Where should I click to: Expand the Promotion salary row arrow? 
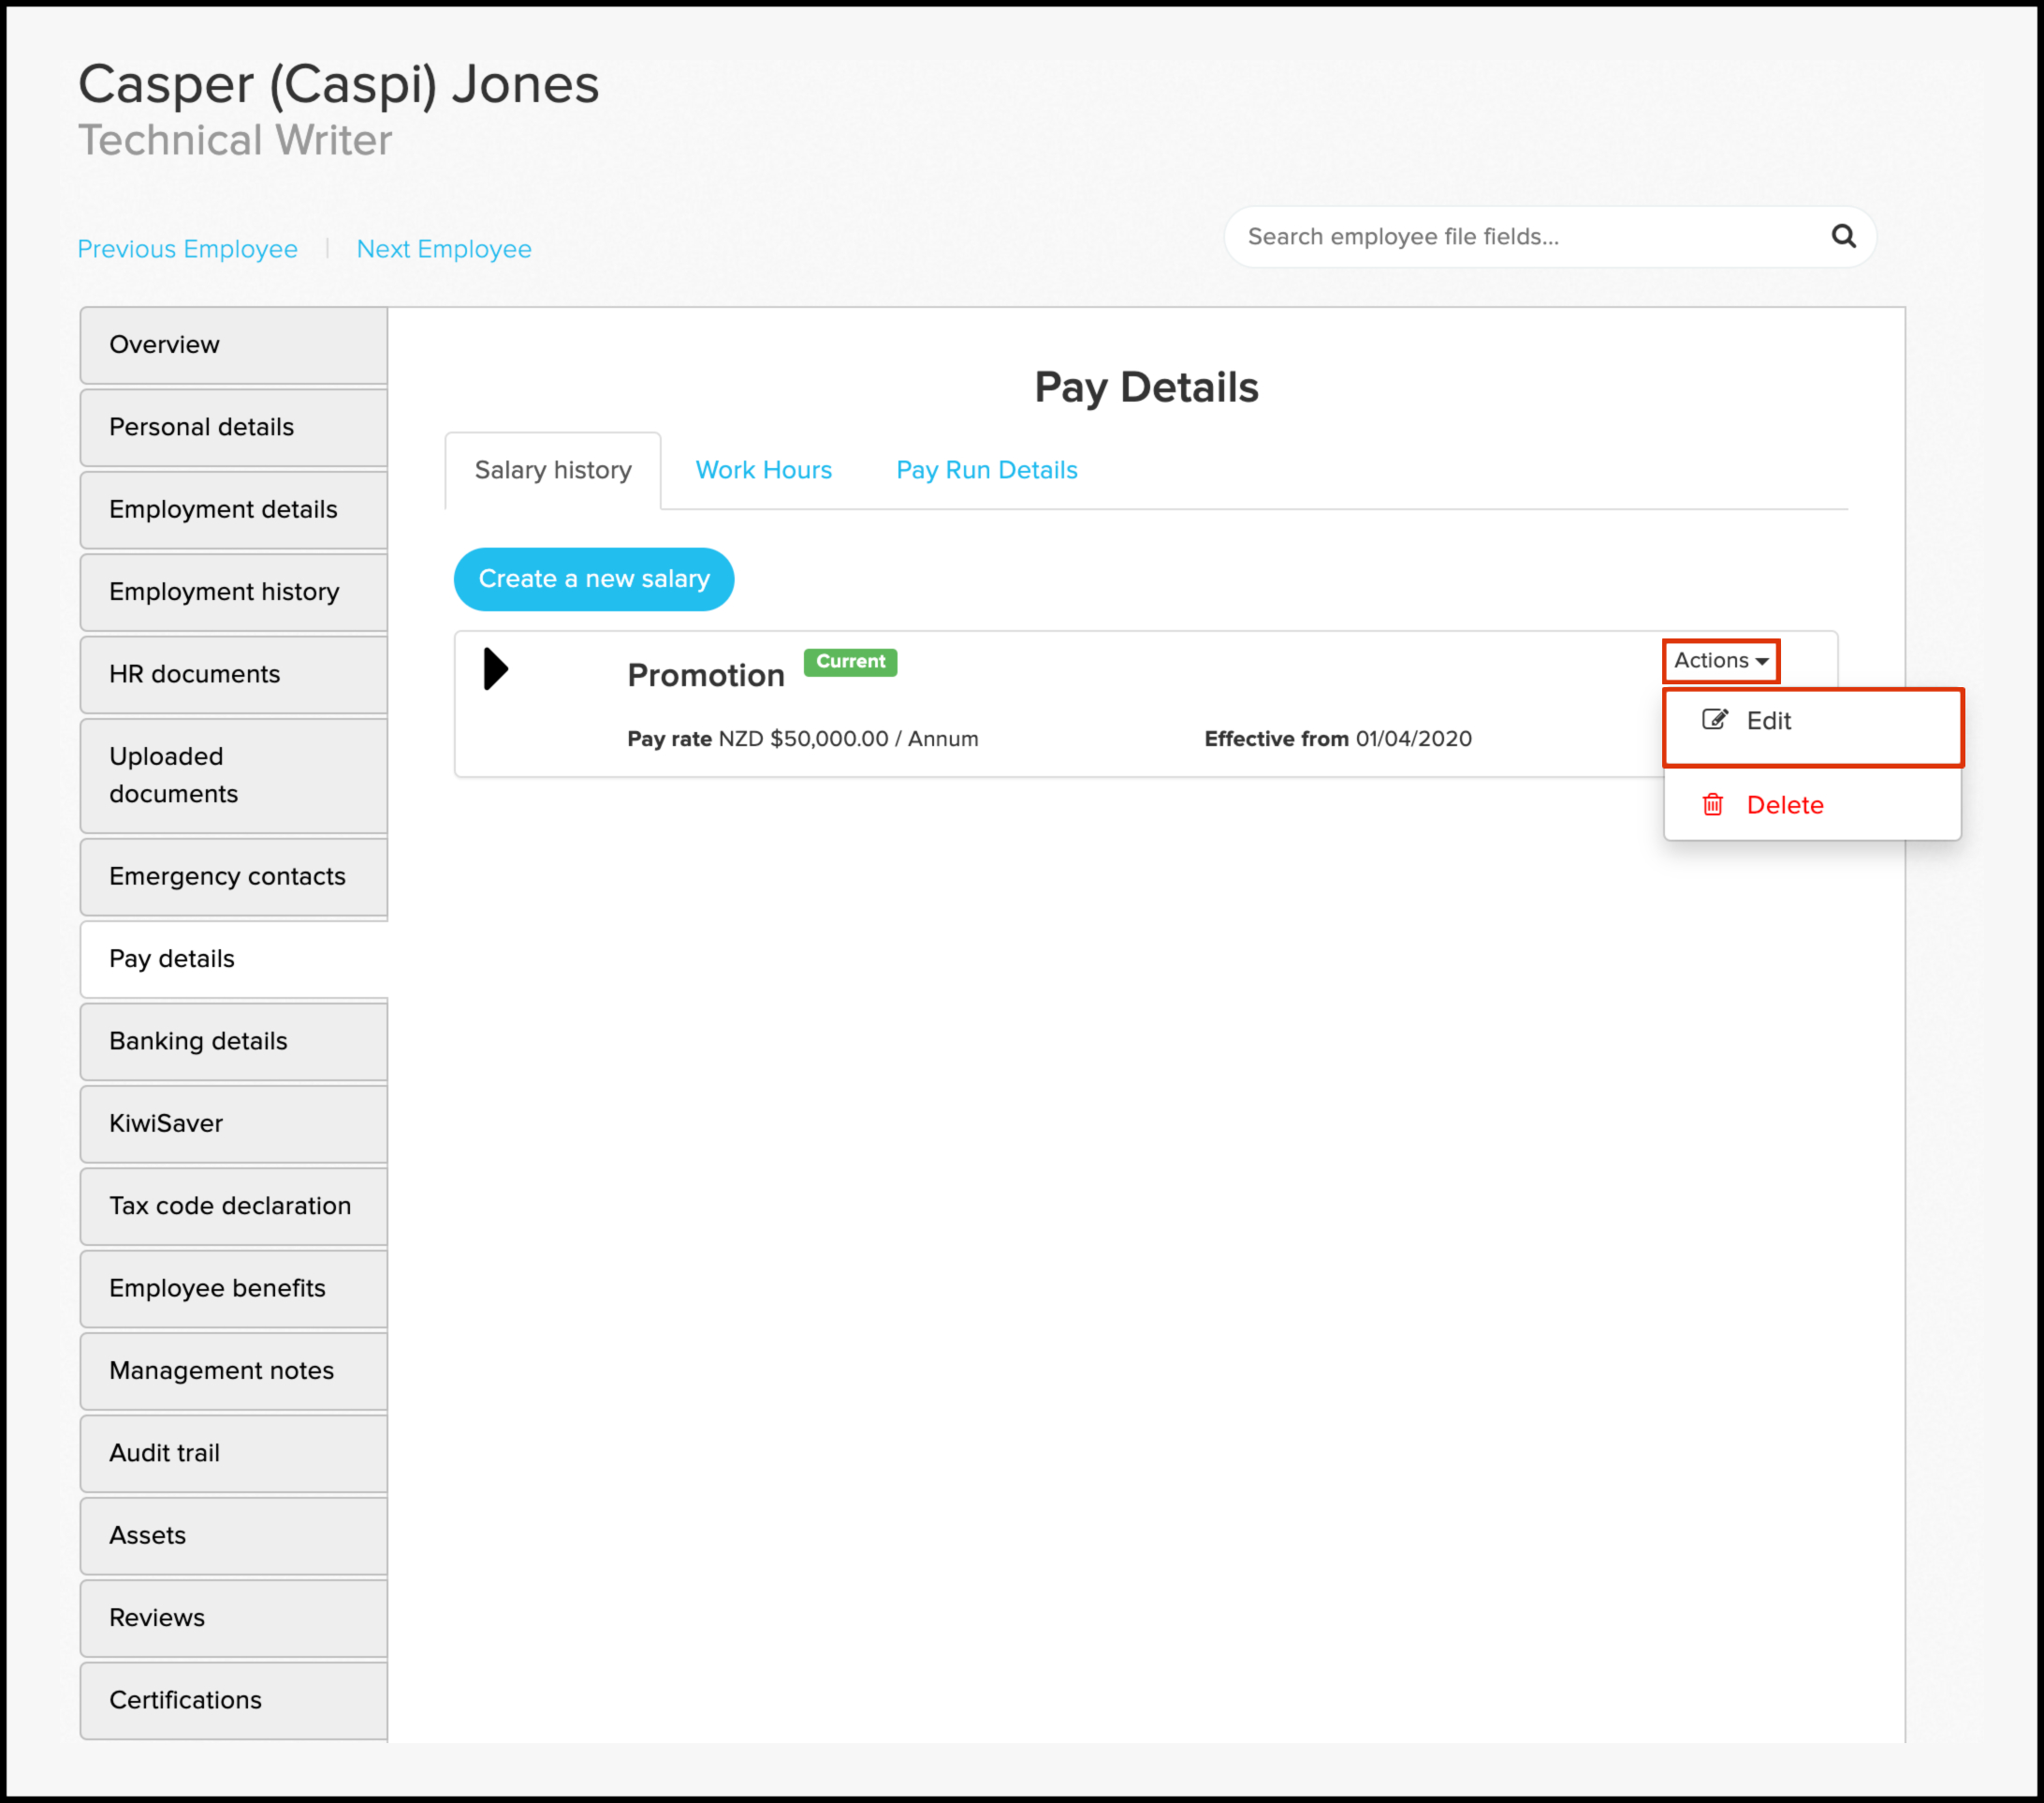point(496,669)
